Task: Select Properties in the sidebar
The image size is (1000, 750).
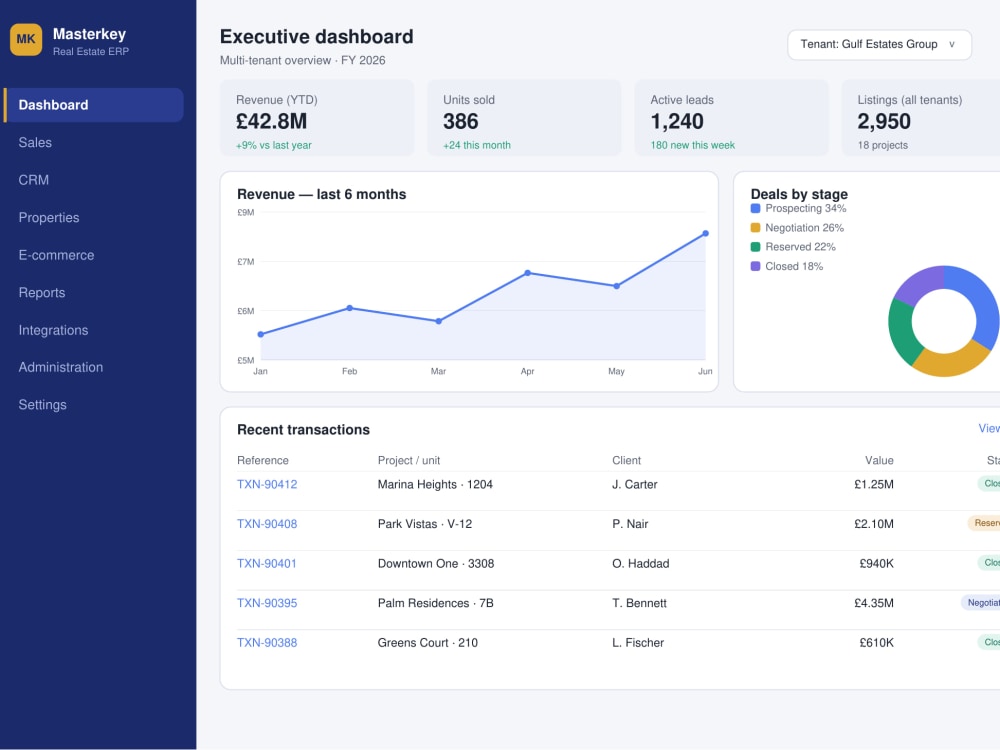Action: click(49, 217)
